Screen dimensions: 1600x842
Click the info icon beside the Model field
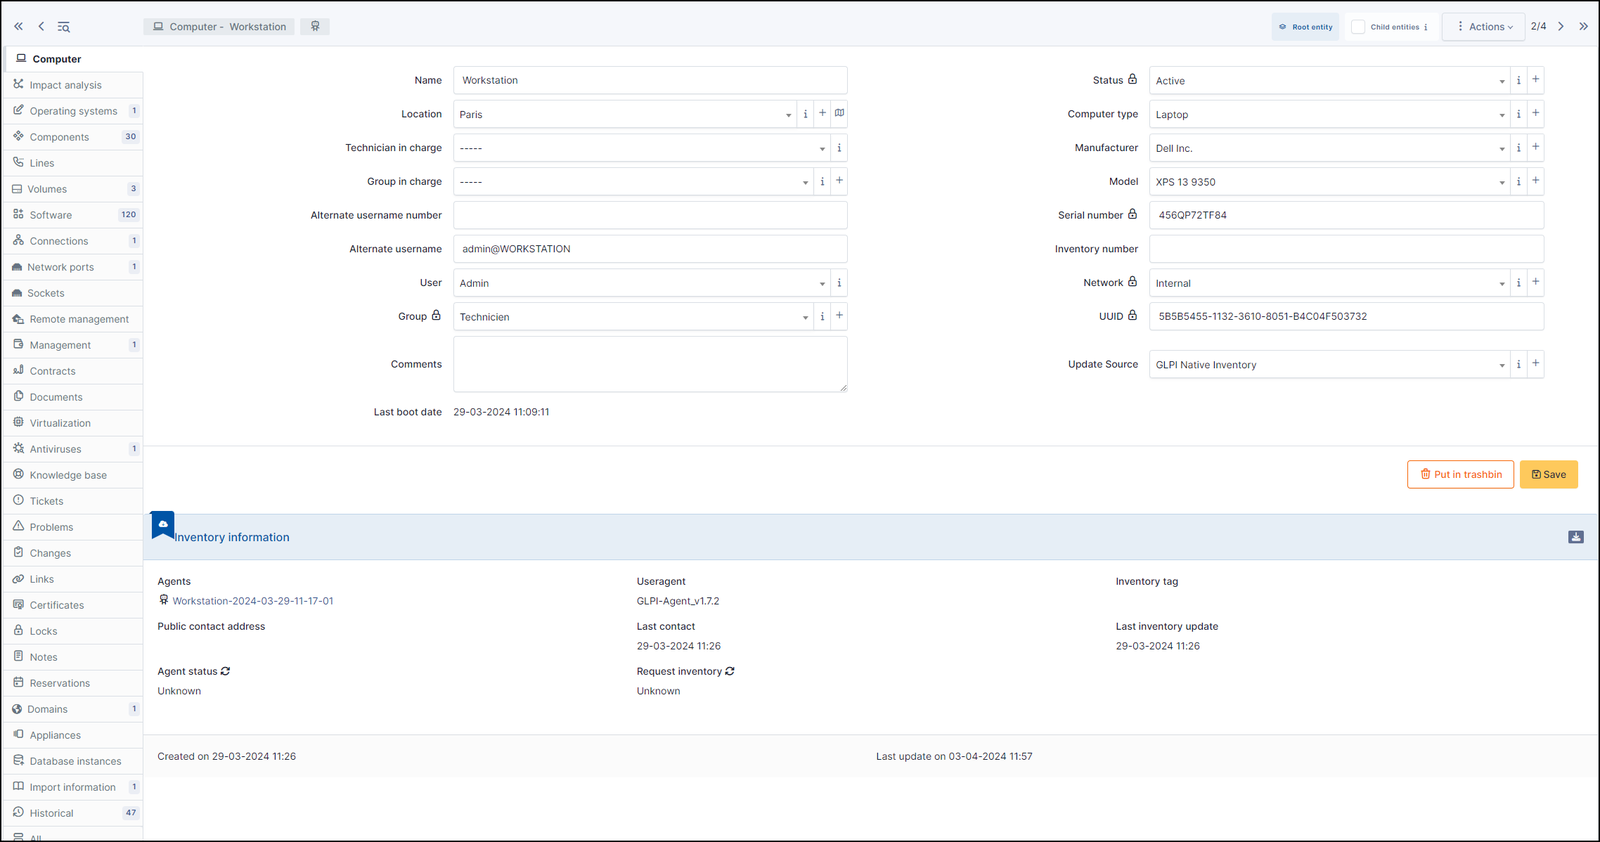tap(1518, 182)
